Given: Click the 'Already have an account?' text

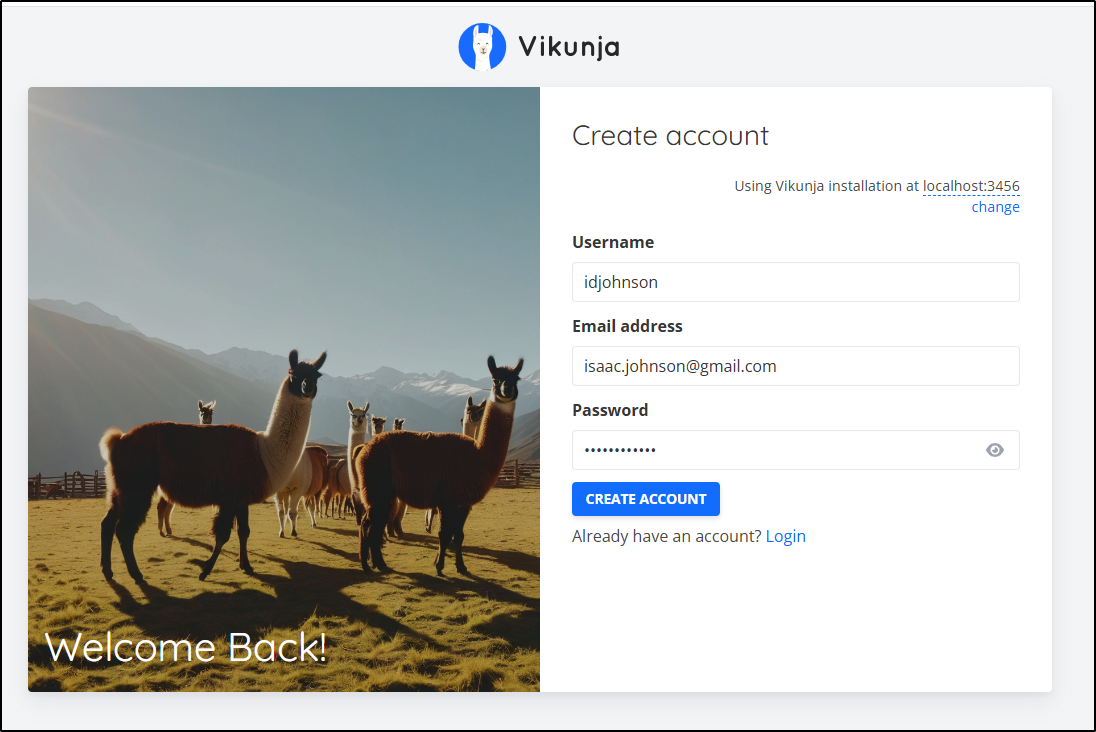Looking at the screenshot, I should point(667,536).
